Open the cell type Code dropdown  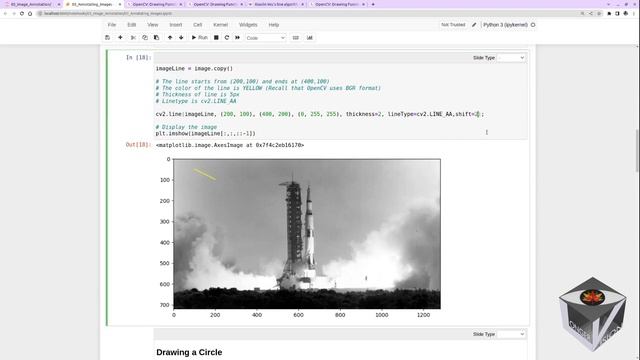click(x=265, y=38)
